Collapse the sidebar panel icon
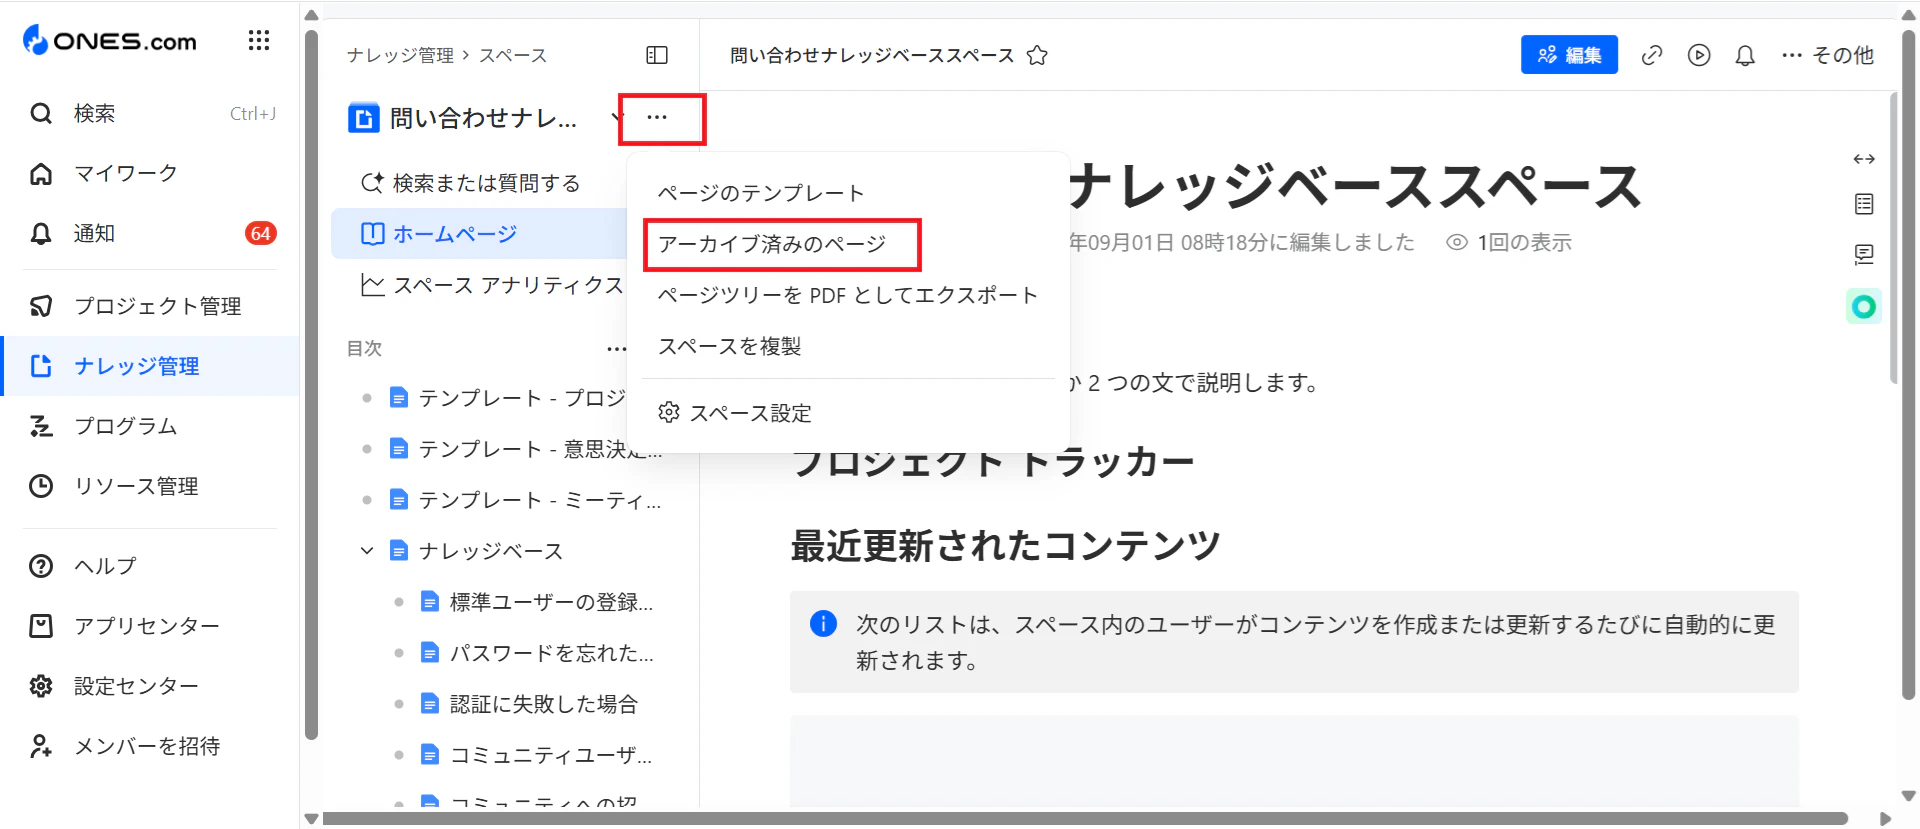This screenshot has height=829, width=1920. click(657, 55)
